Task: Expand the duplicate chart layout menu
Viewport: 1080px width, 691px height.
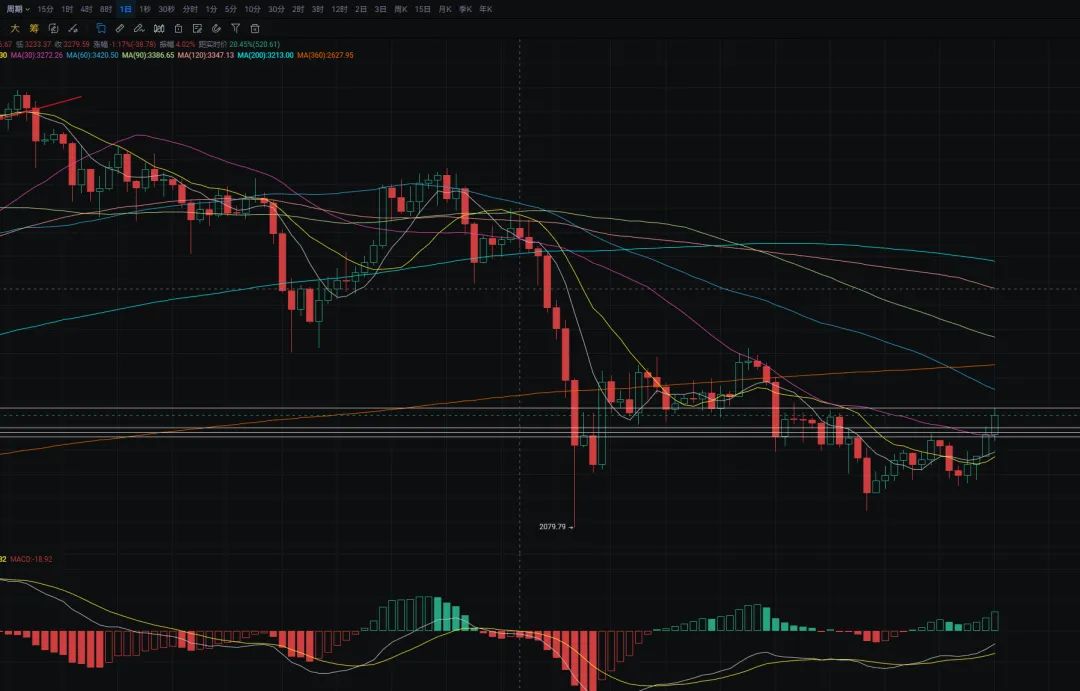Action: click(x=52, y=28)
